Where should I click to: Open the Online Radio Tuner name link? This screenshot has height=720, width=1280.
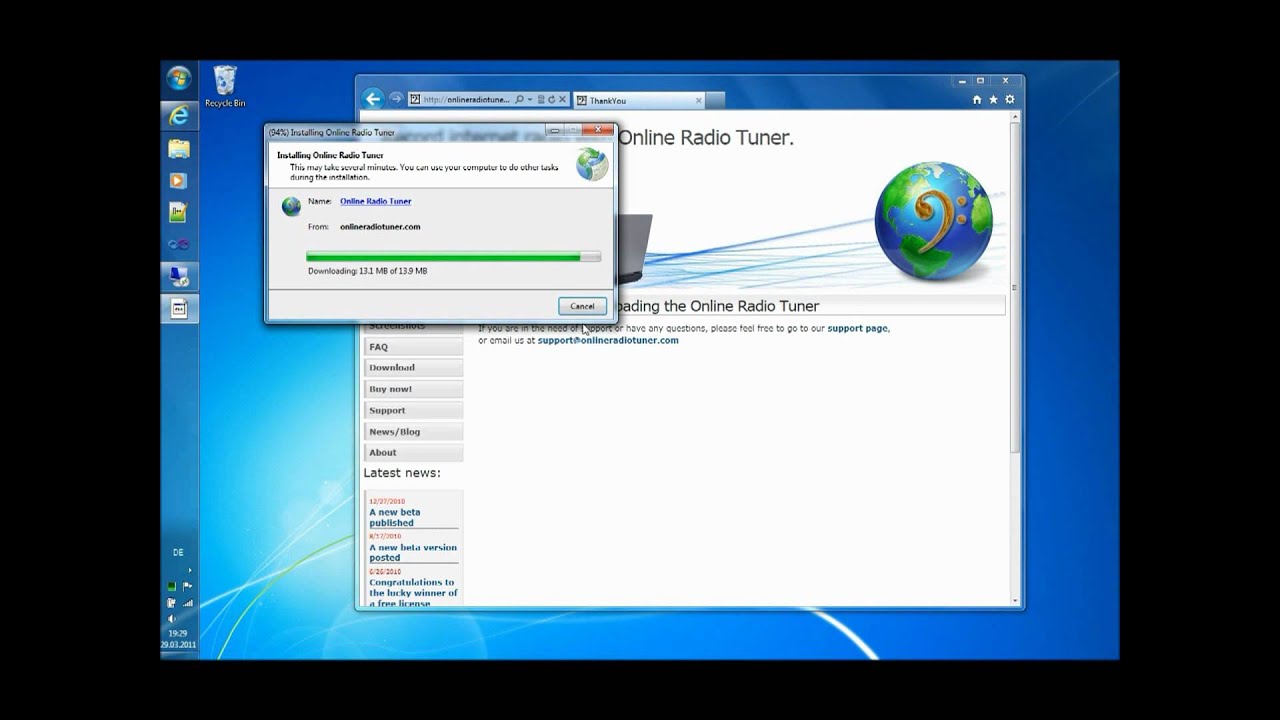(375, 201)
